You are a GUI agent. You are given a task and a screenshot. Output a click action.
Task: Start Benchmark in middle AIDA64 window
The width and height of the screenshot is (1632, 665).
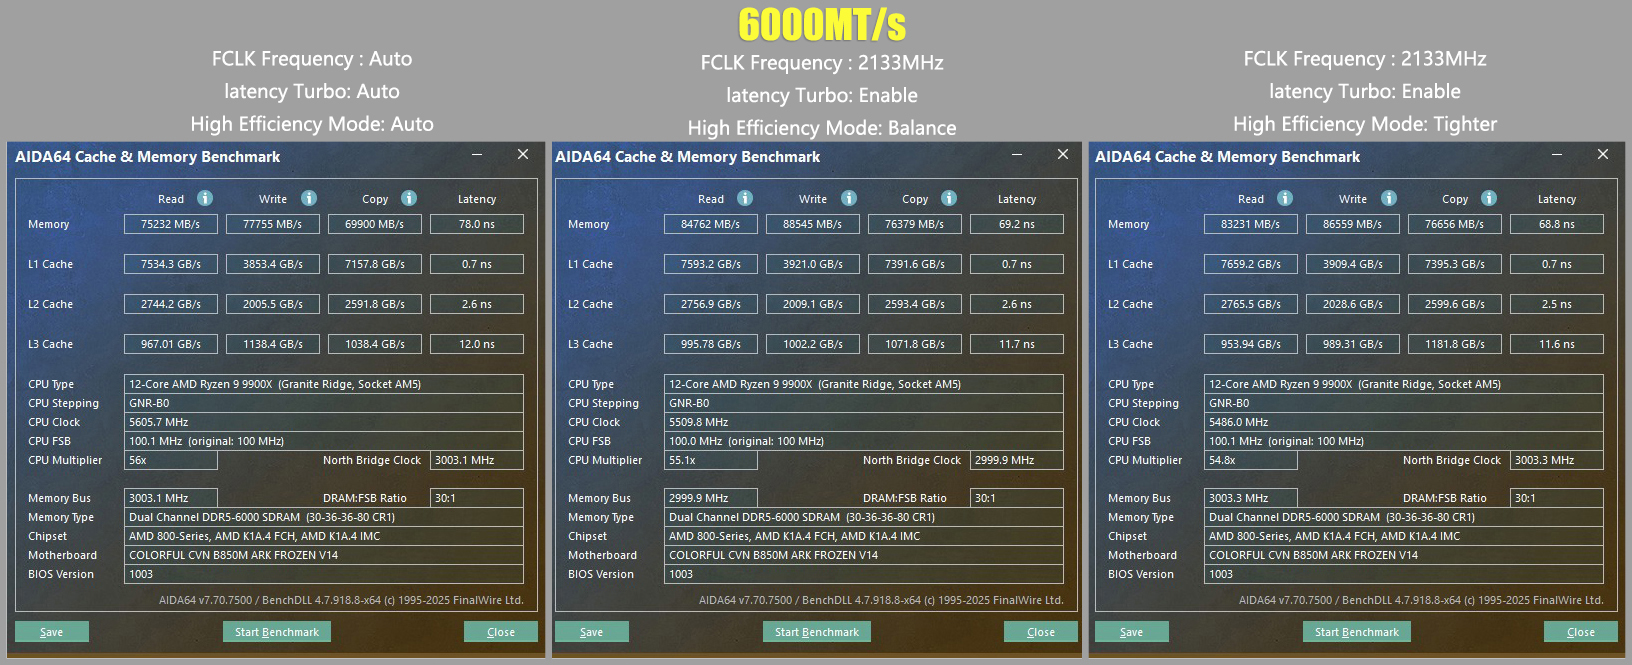[x=817, y=632]
